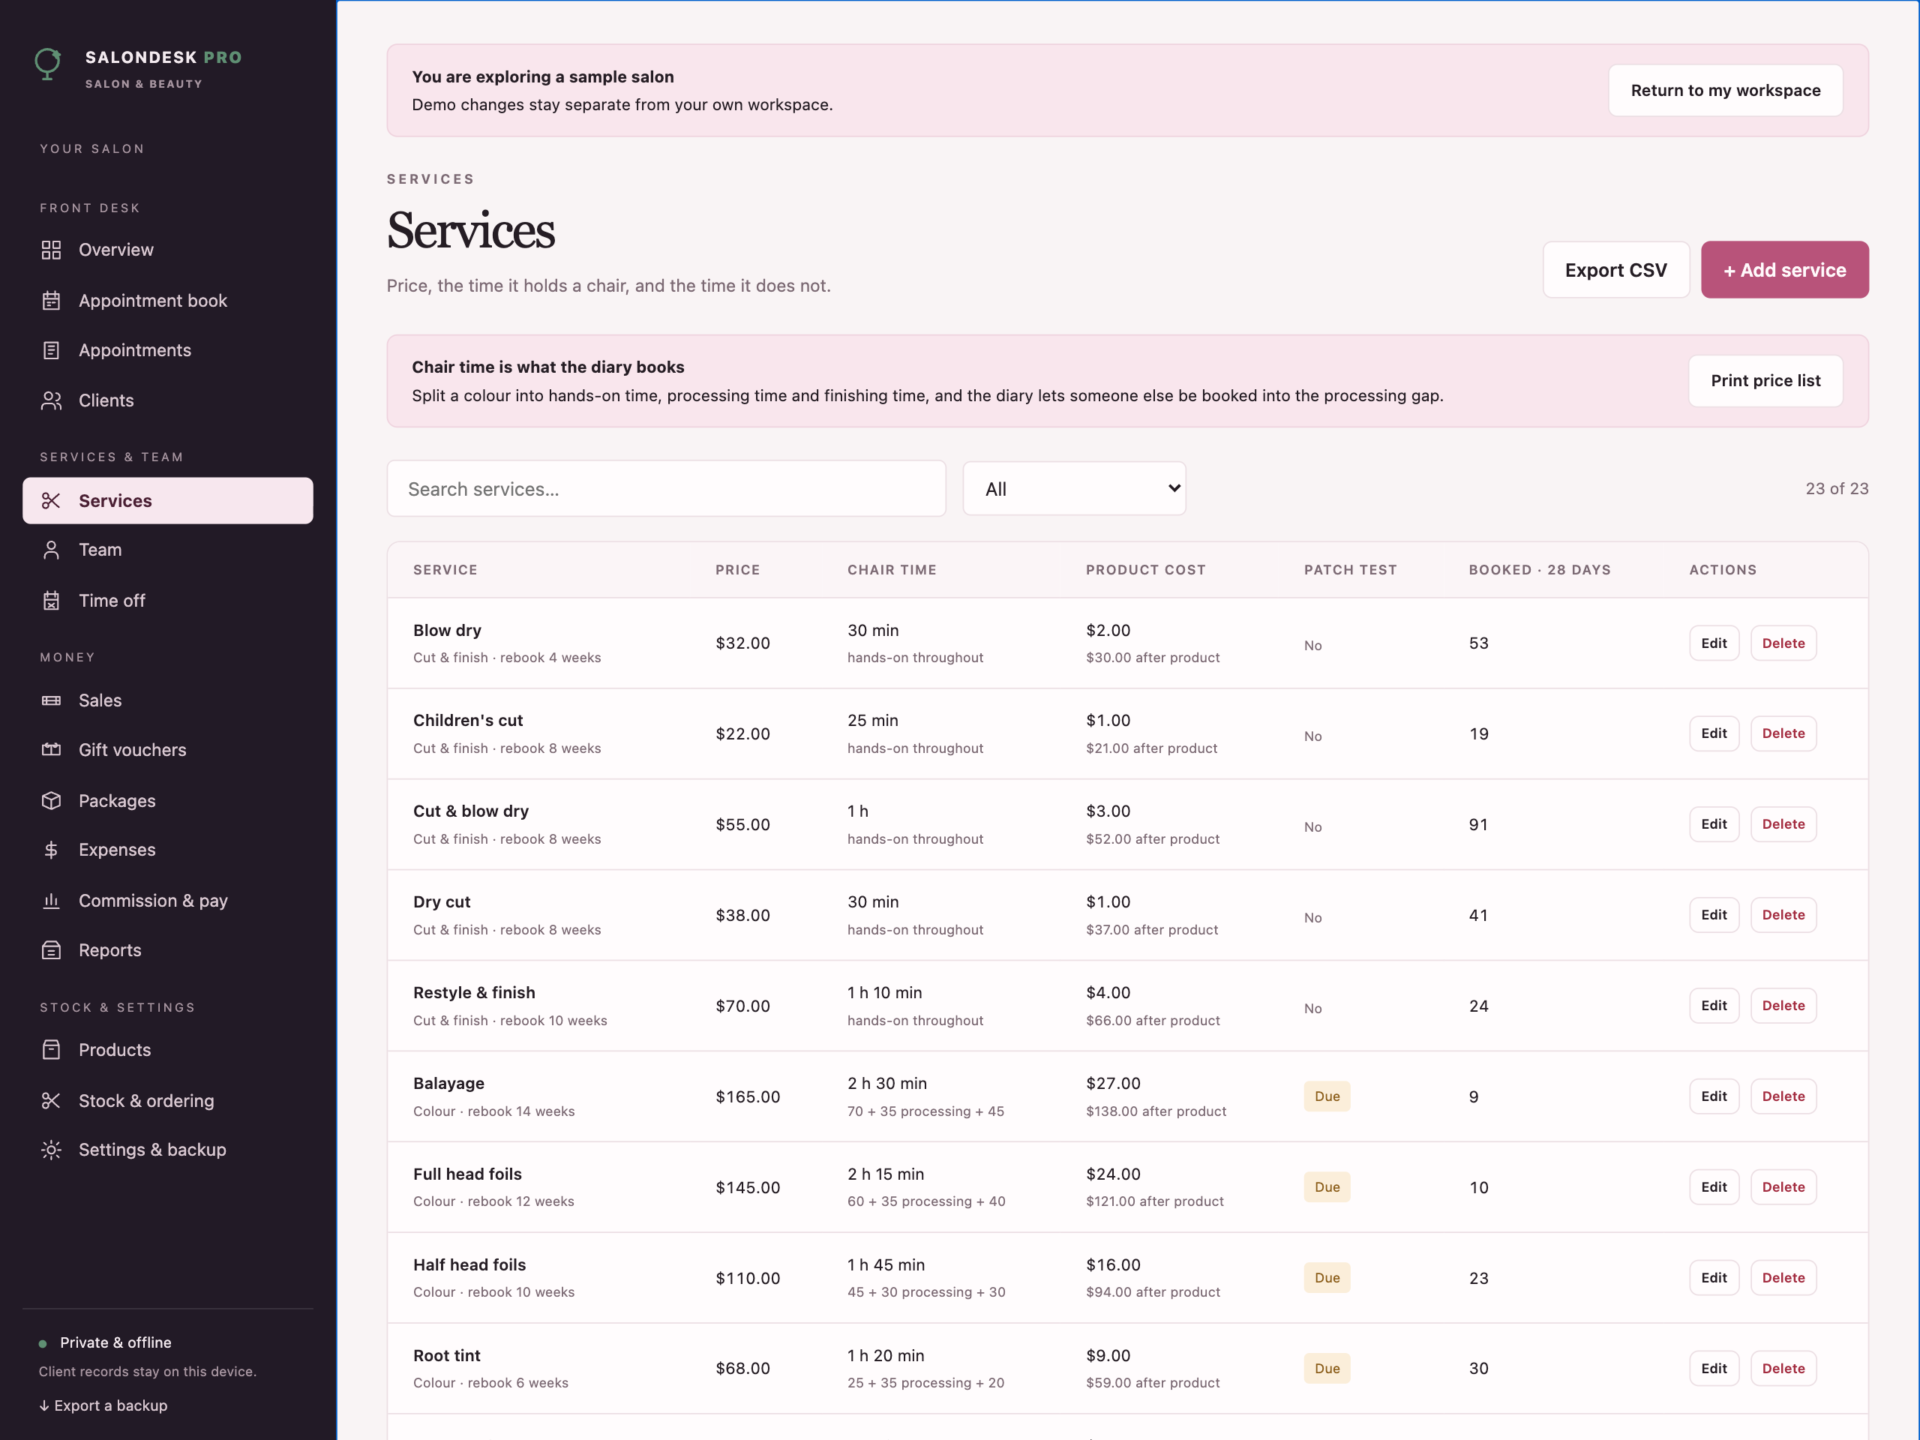
Task: Click the Packages box icon
Action: coord(51,800)
